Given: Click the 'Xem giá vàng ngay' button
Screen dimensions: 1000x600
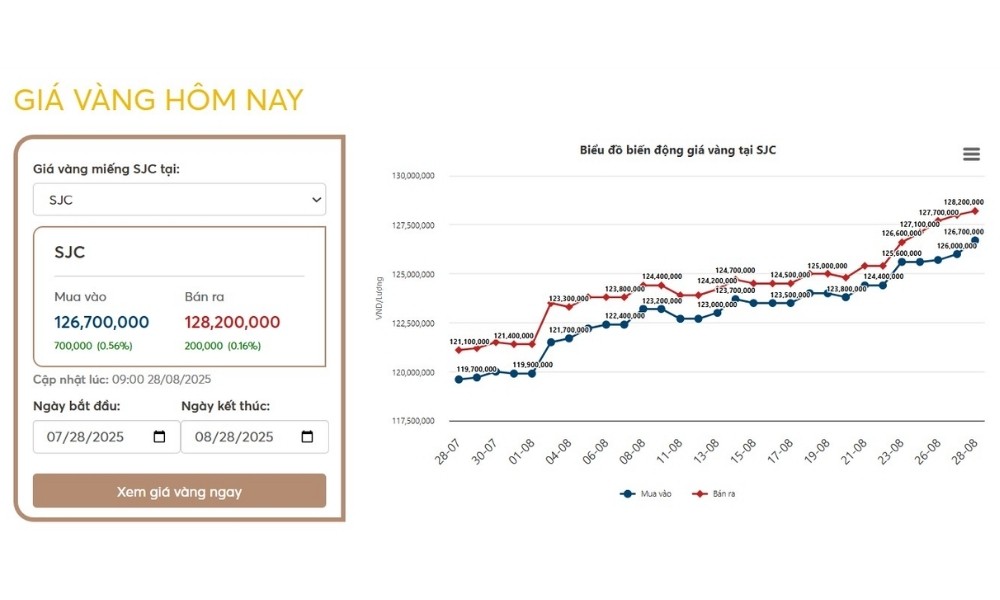Looking at the screenshot, I should click(179, 491).
